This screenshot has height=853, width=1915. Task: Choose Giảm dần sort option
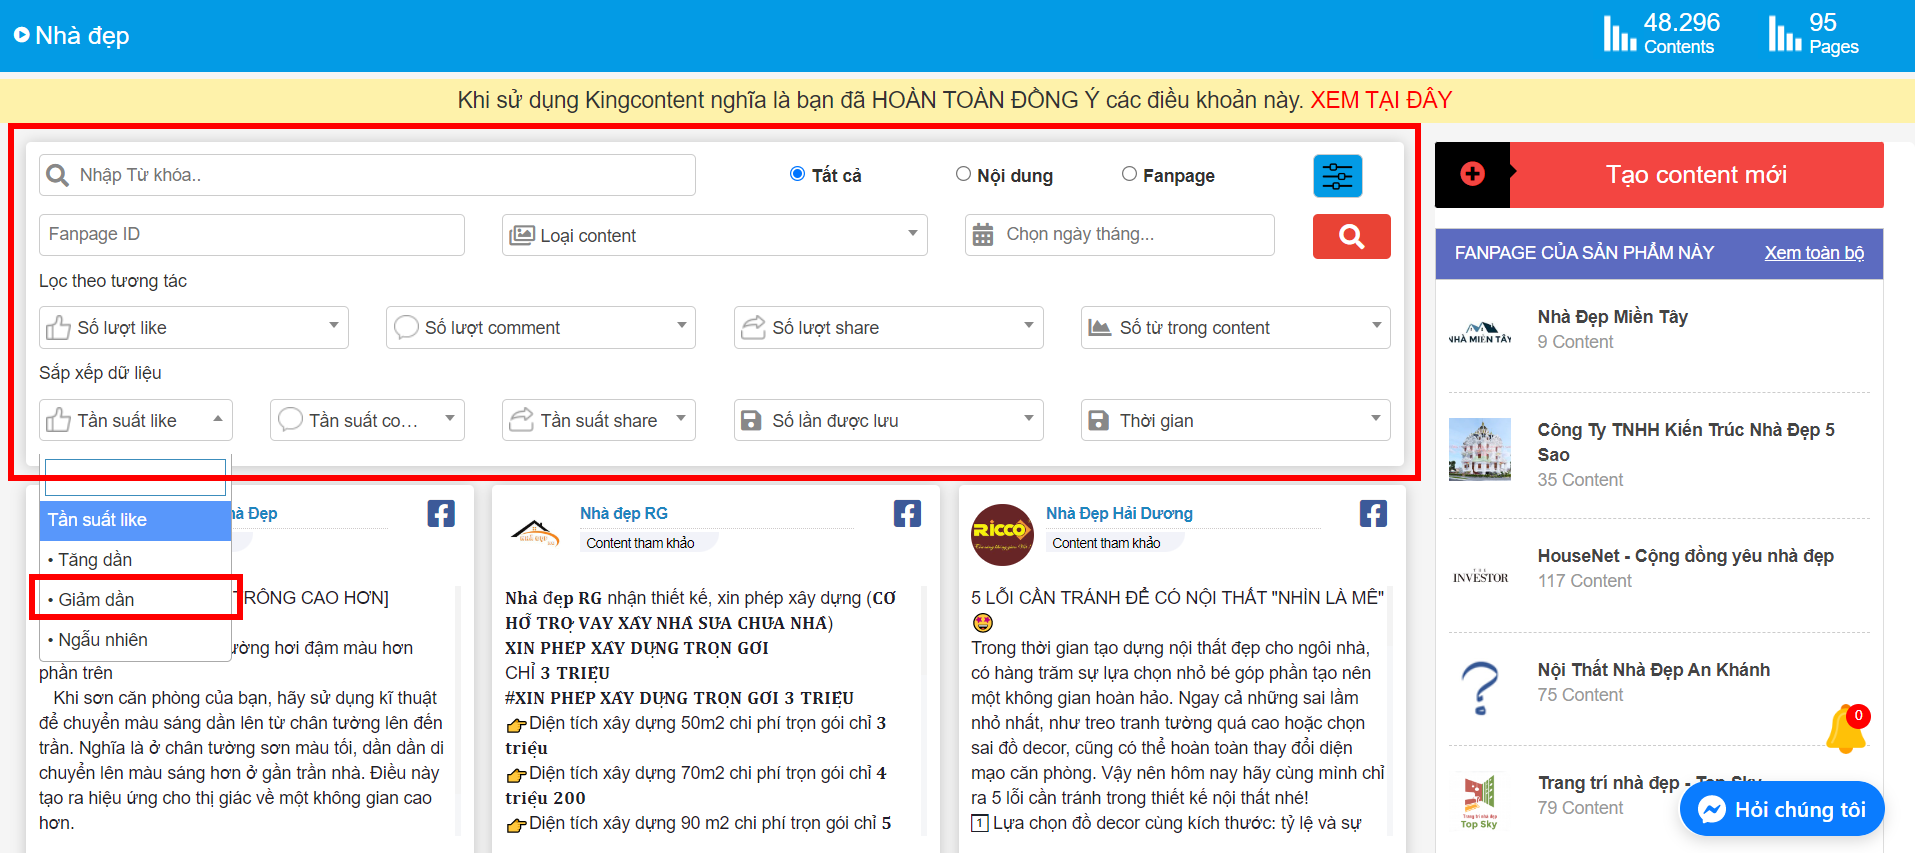tap(135, 600)
